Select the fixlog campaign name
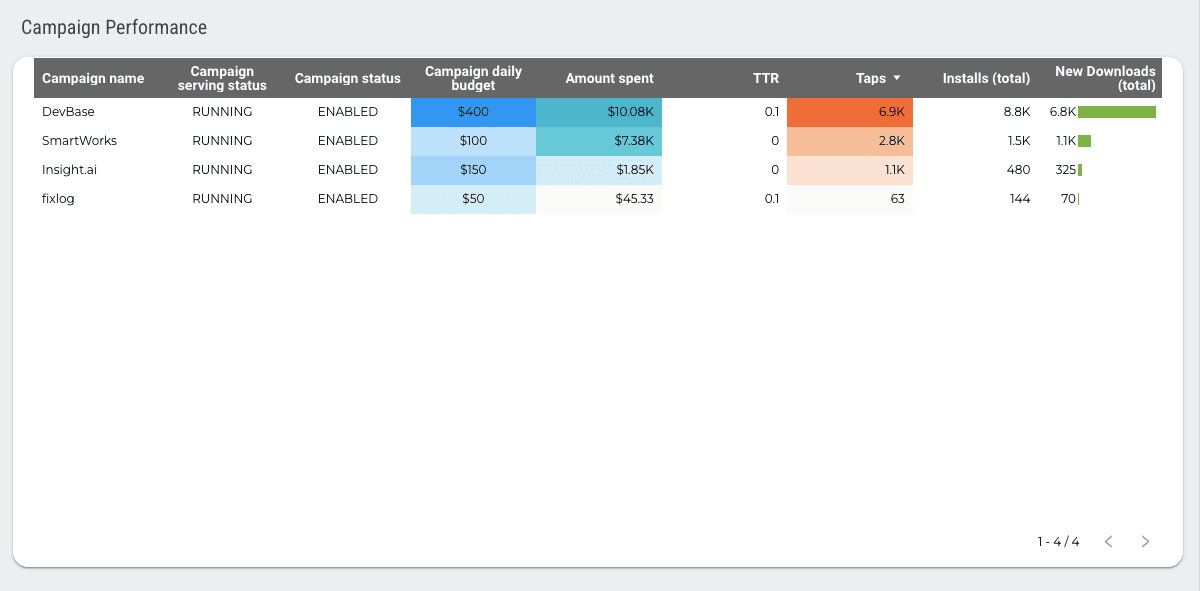The height and width of the screenshot is (591, 1200). pos(58,199)
